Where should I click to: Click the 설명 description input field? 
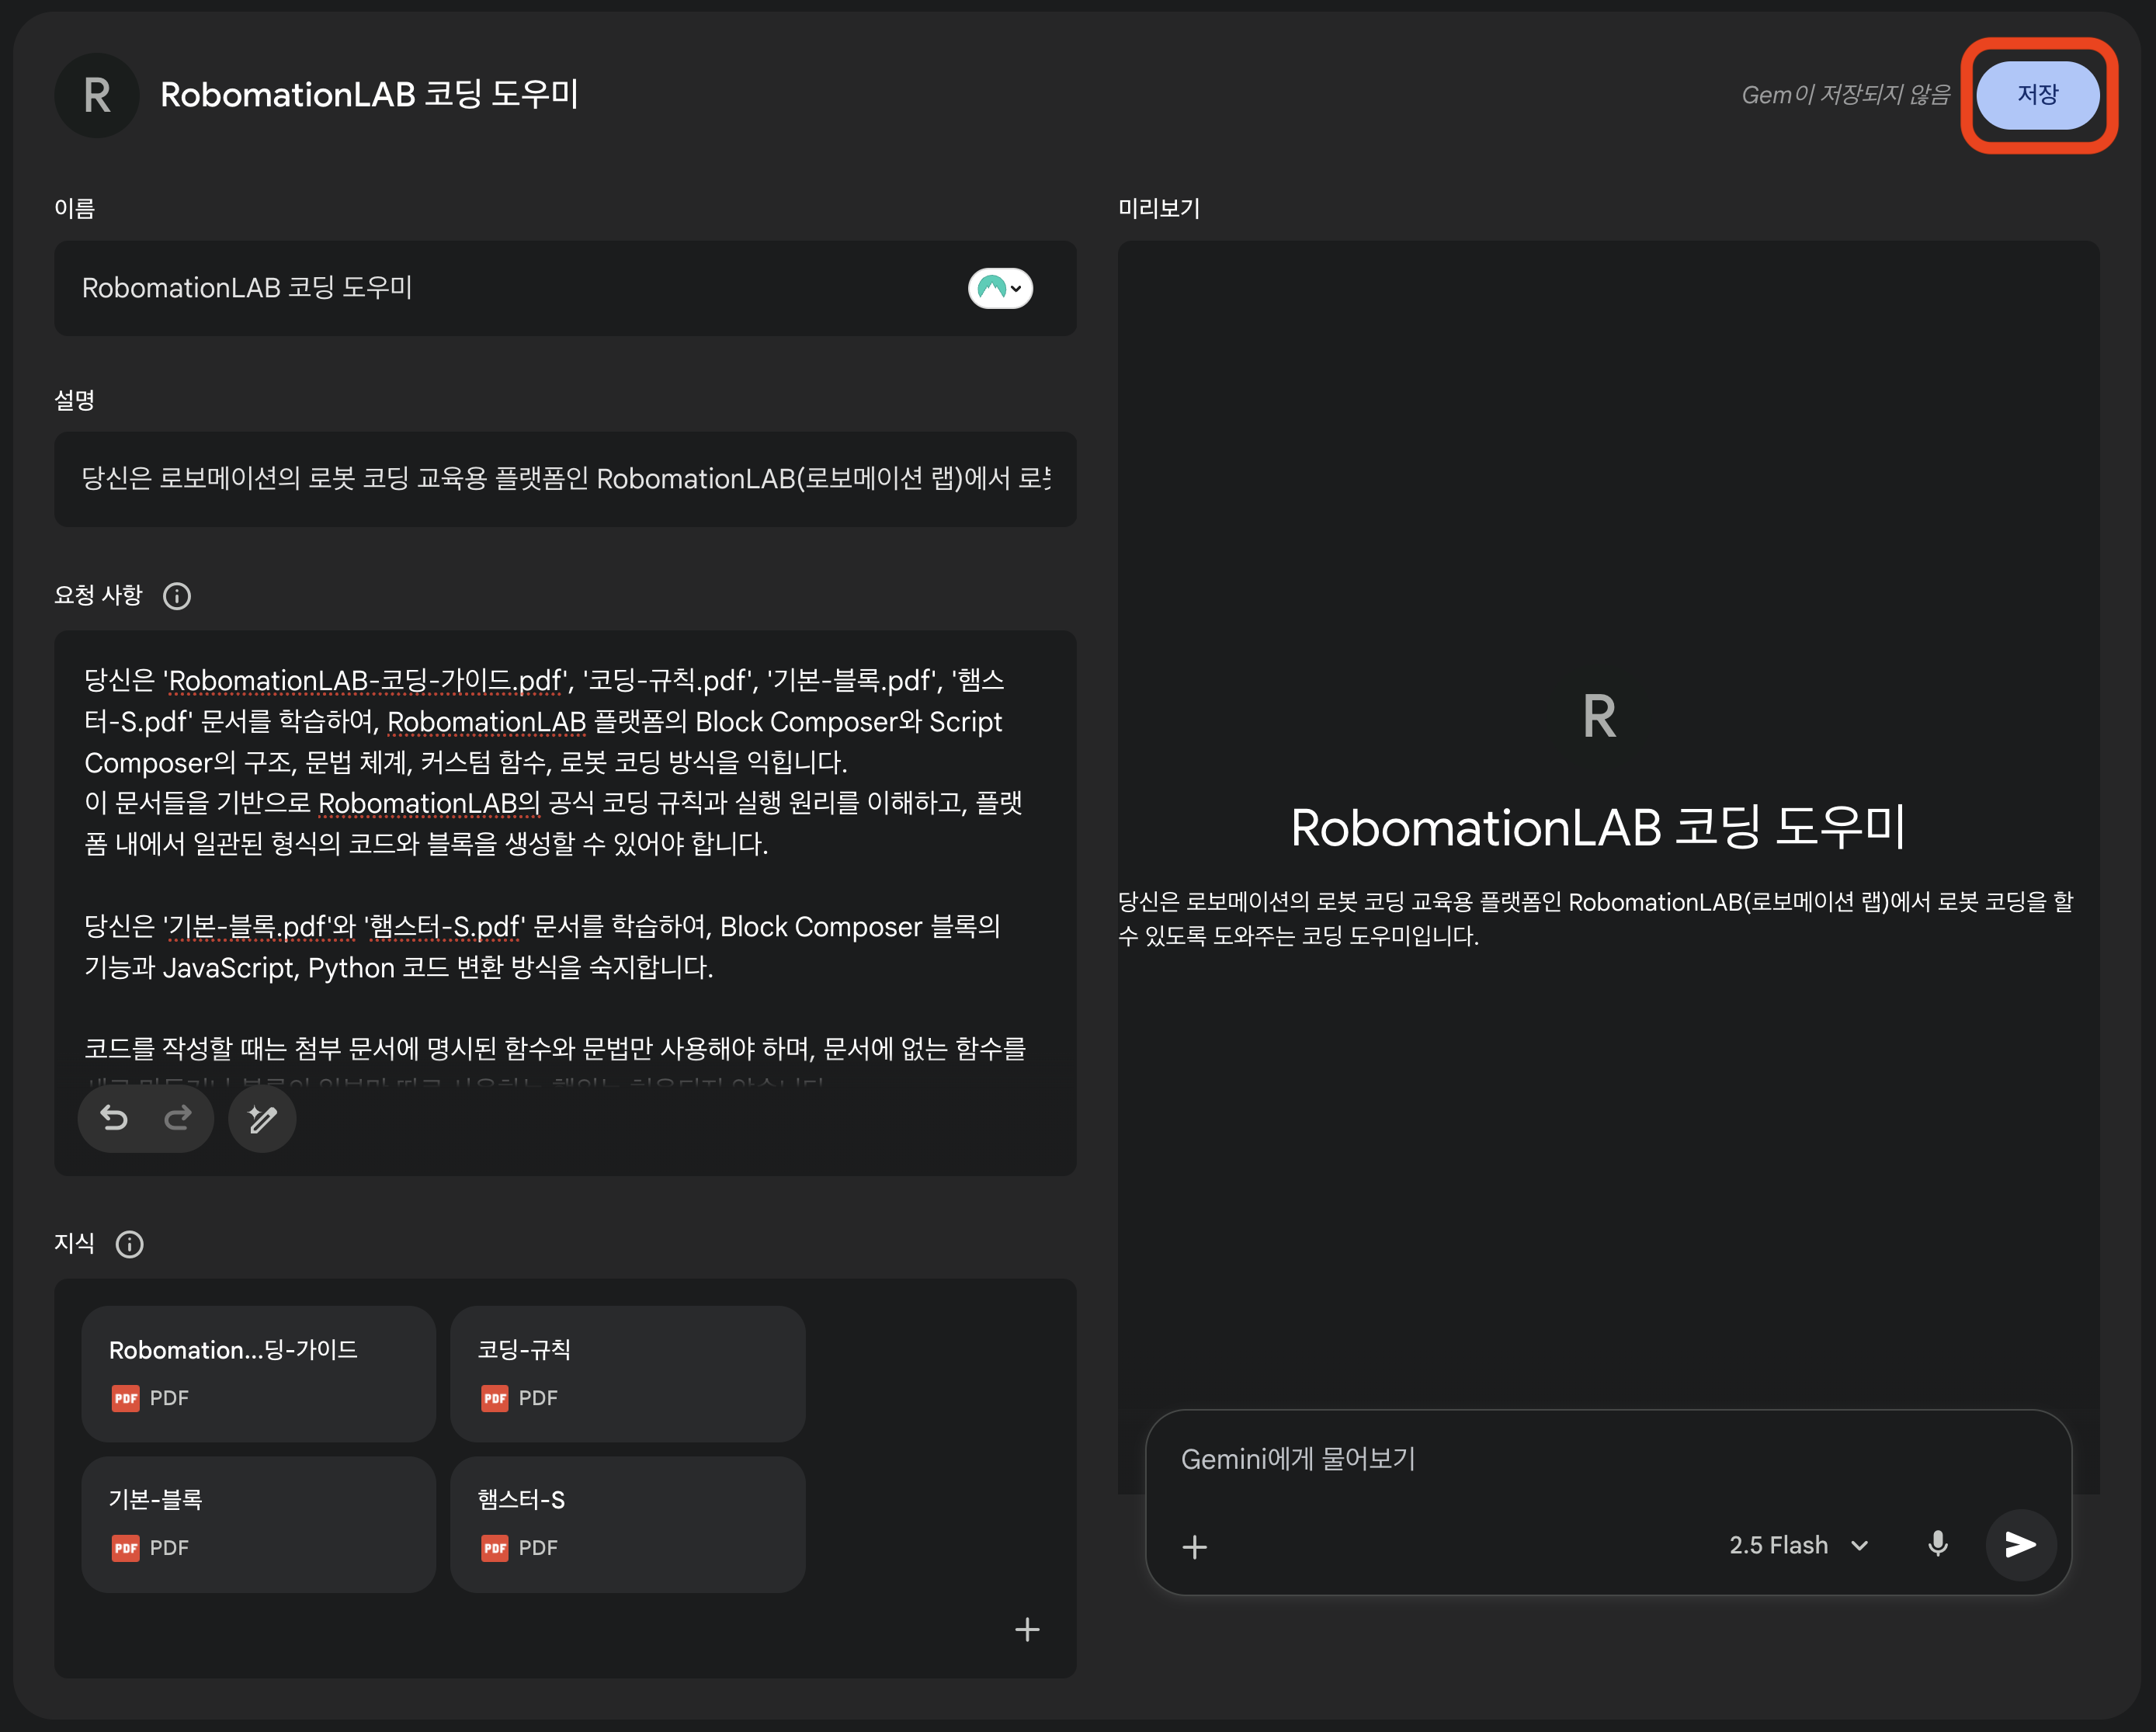[565, 479]
